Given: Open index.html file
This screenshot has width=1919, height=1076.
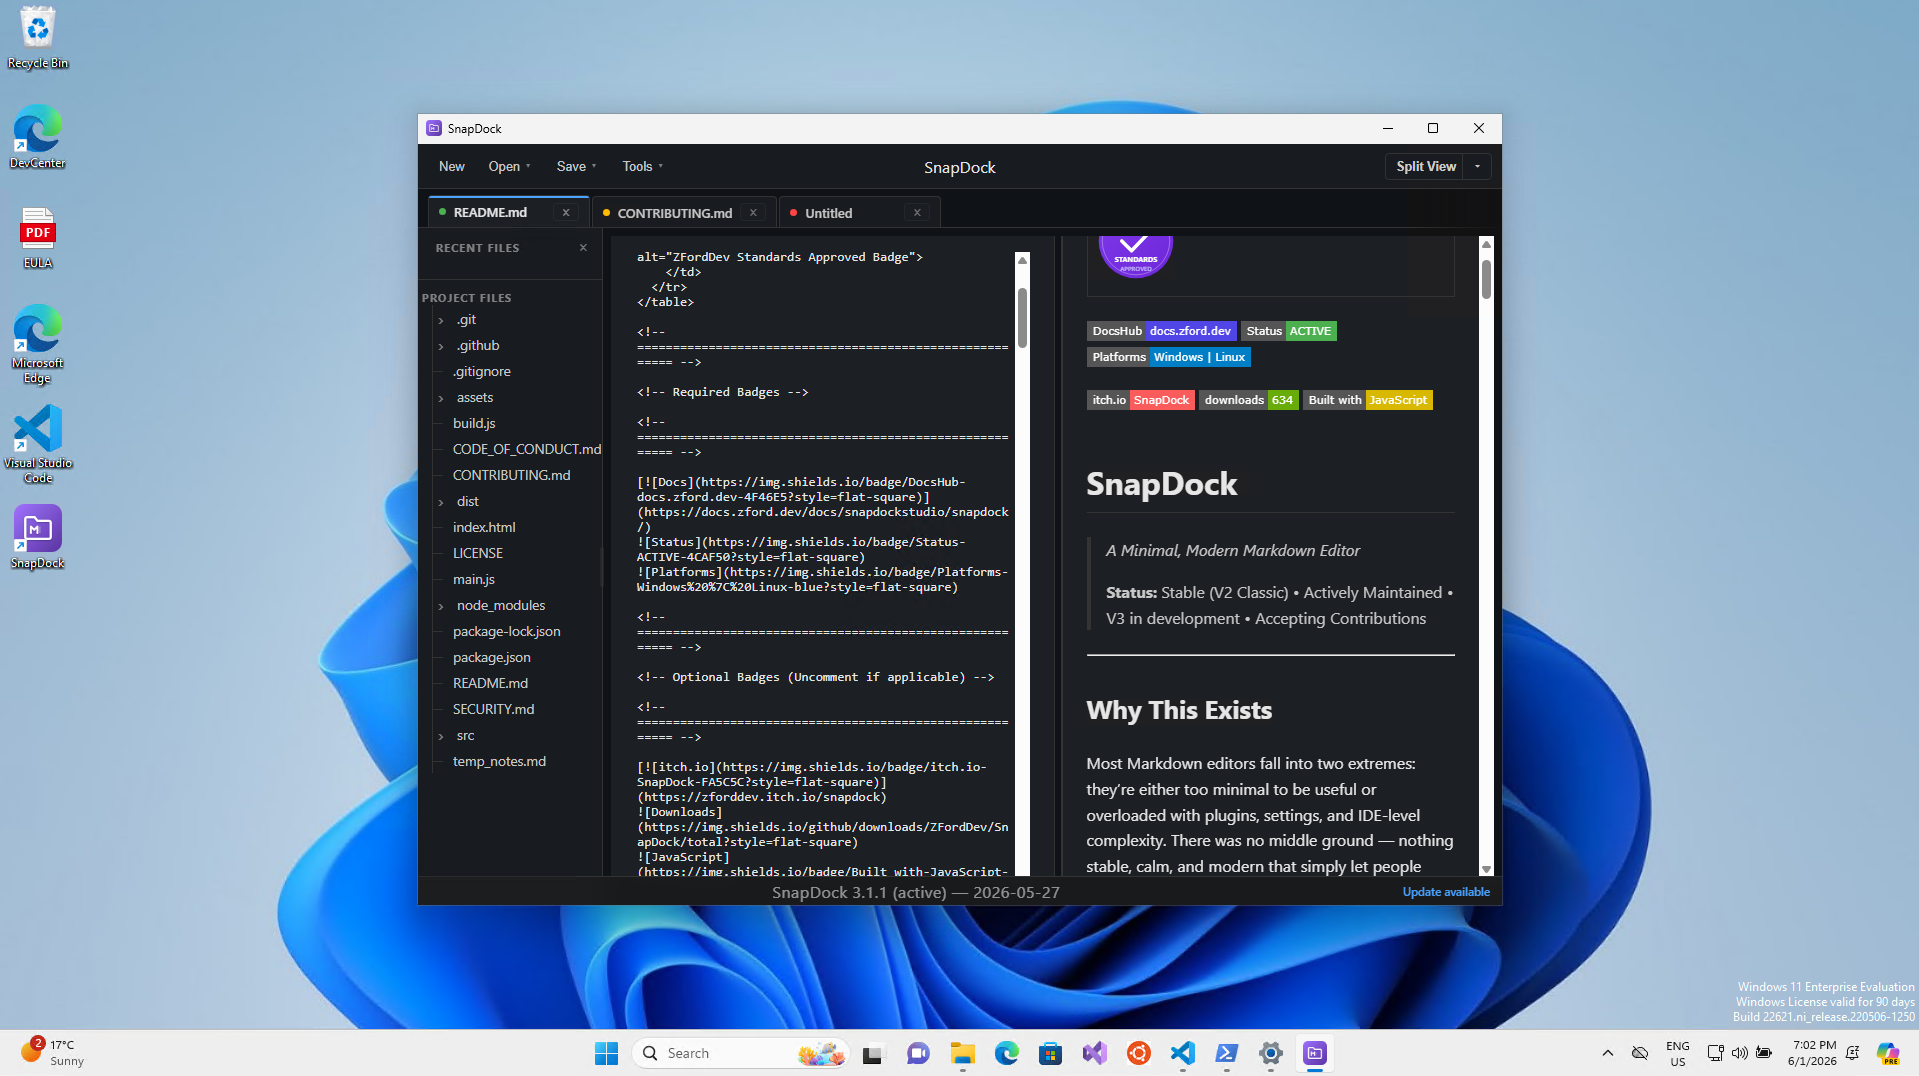Looking at the screenshot, I should click(484, 527).
